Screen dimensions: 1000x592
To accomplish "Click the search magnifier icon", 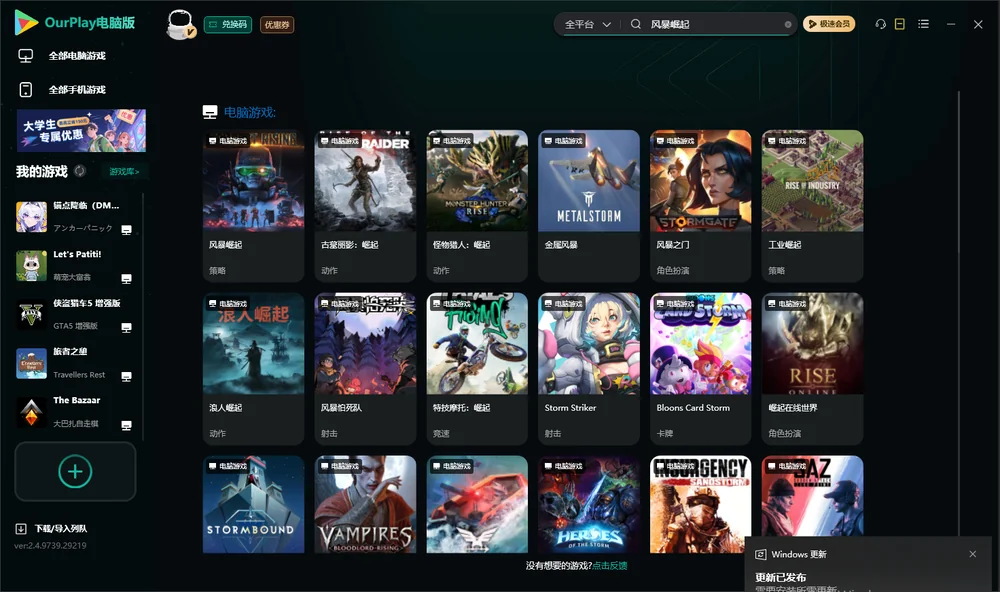I will coord(636,24).
